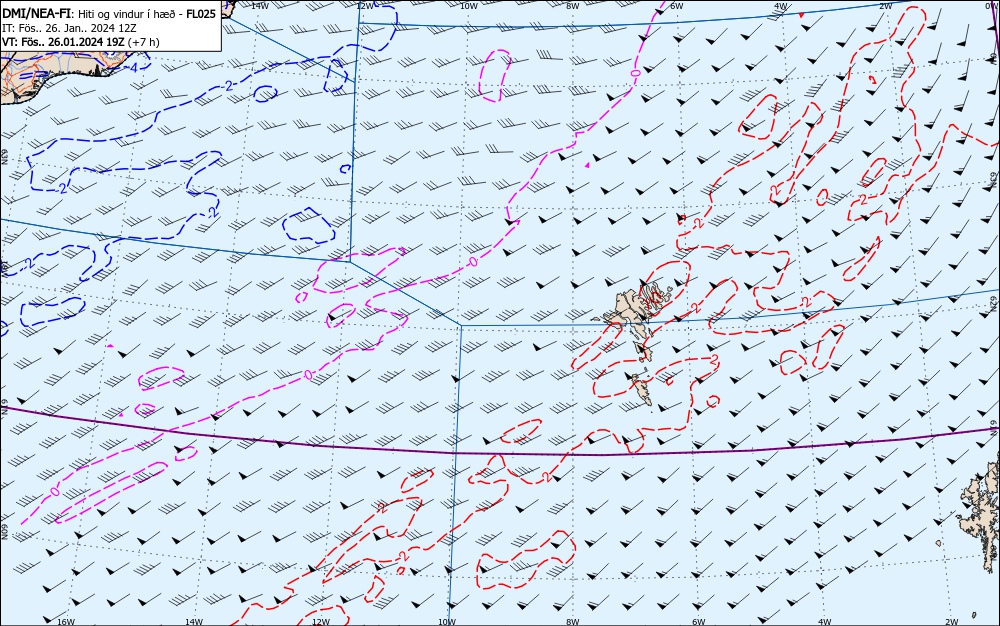This screenshot has width=1000, height=626.
Task: Click the "6W" longitude label on top edge
Action: (x=677, y=6)
